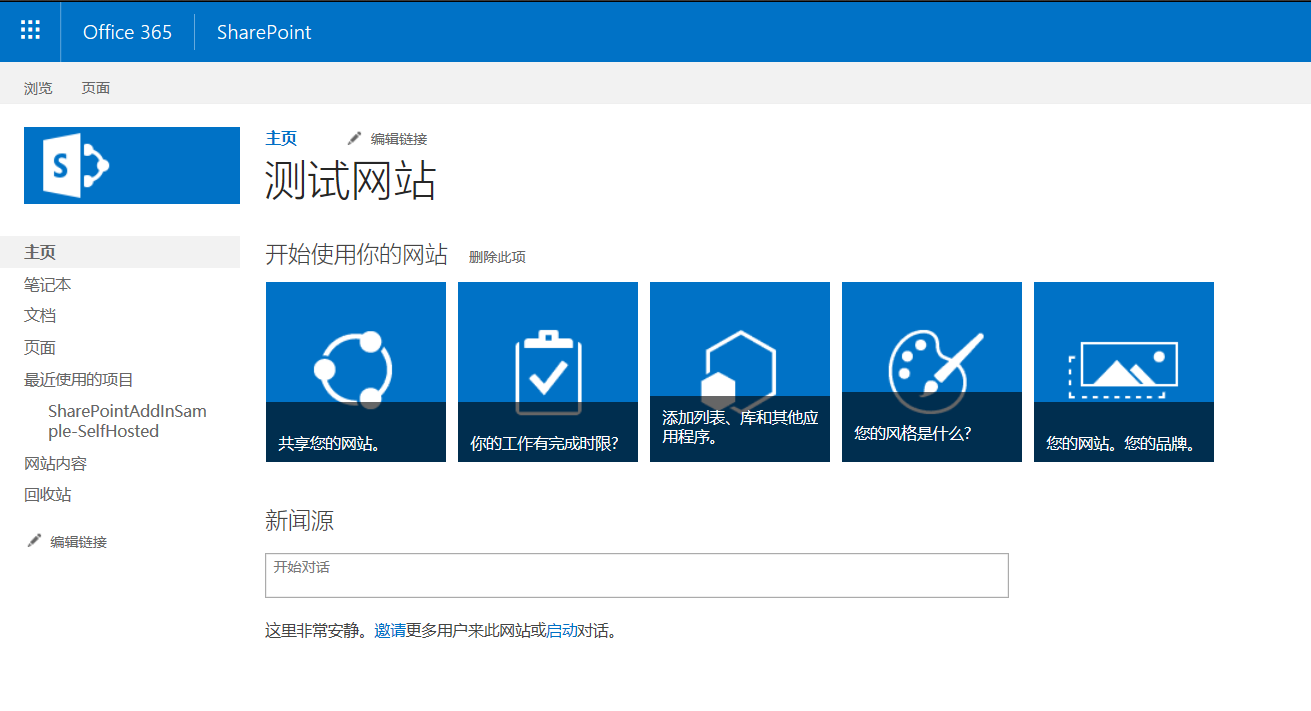Open 文档 in the left navigation
The height and width of the screenshot is (711, 1311).
pos(39,315)
